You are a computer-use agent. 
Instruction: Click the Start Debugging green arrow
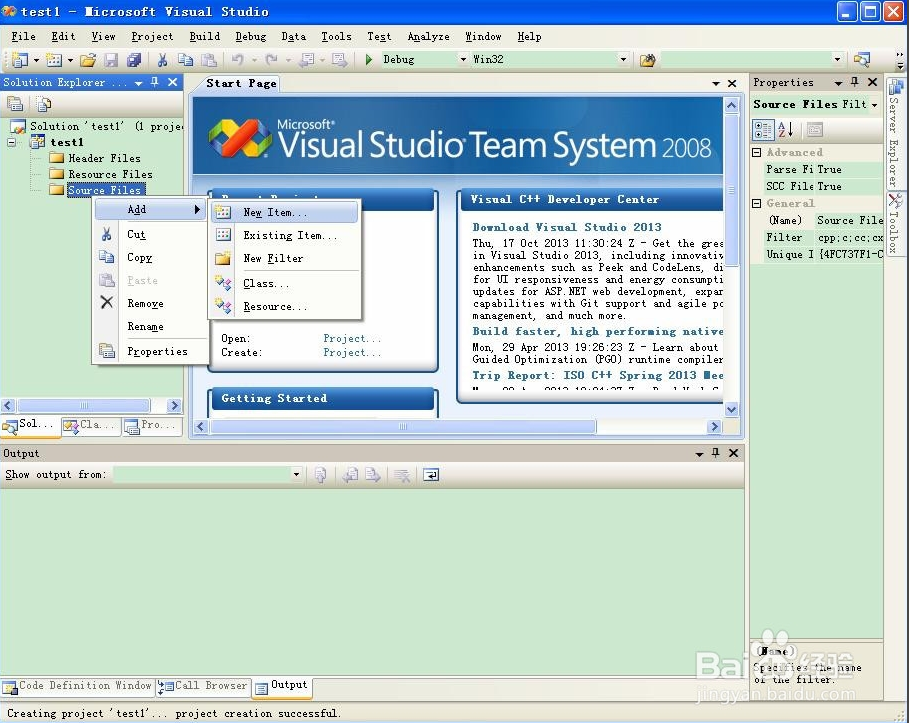[x=369, y=60]
